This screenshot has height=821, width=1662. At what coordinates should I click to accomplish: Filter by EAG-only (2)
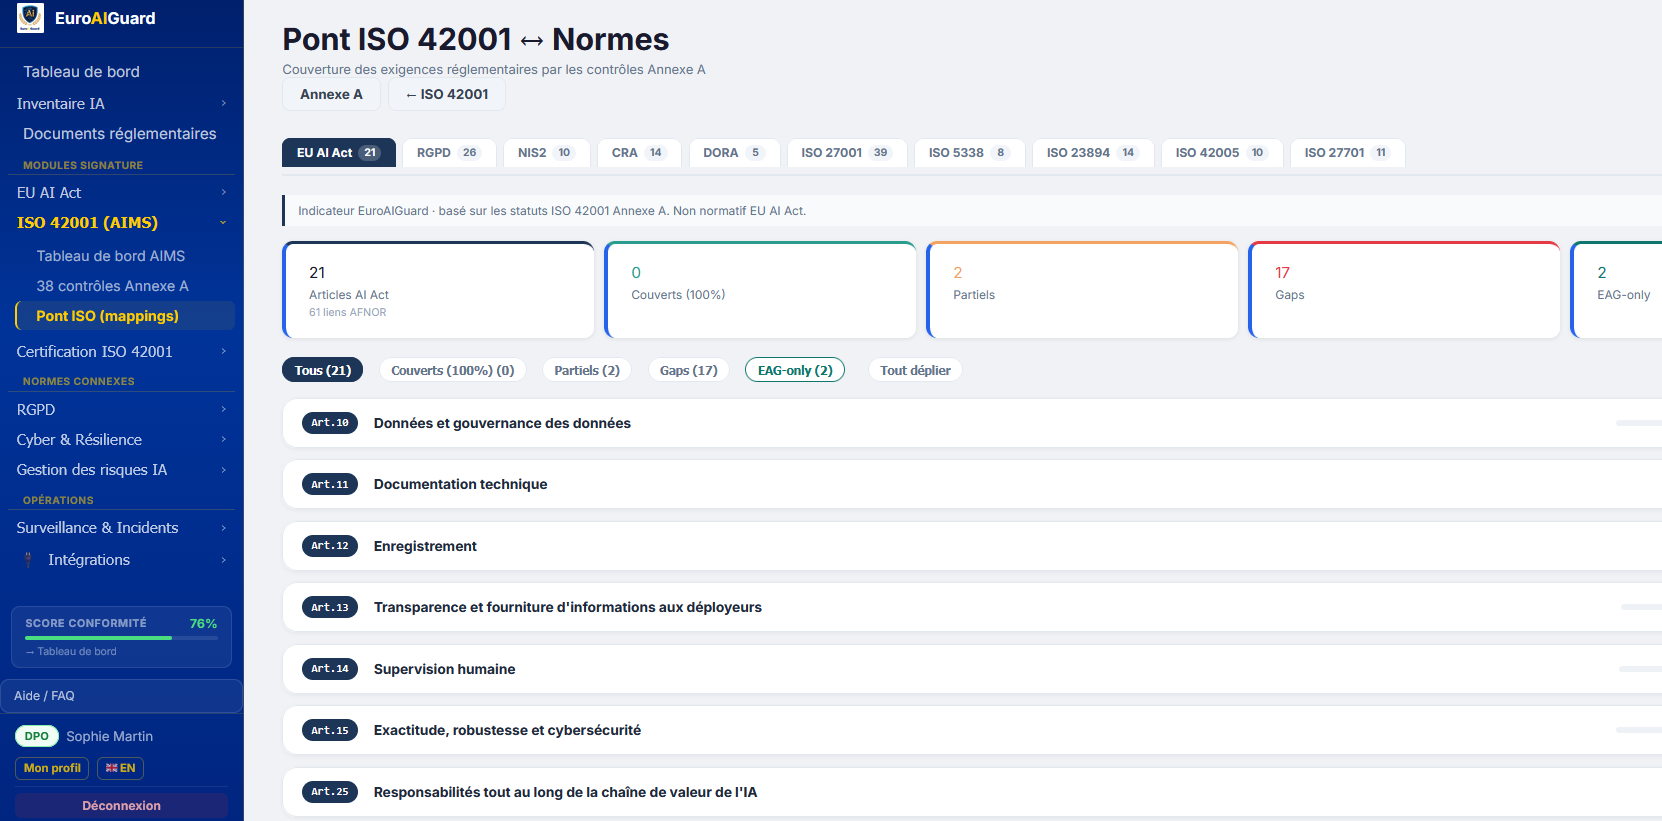(x=795, y=370)
